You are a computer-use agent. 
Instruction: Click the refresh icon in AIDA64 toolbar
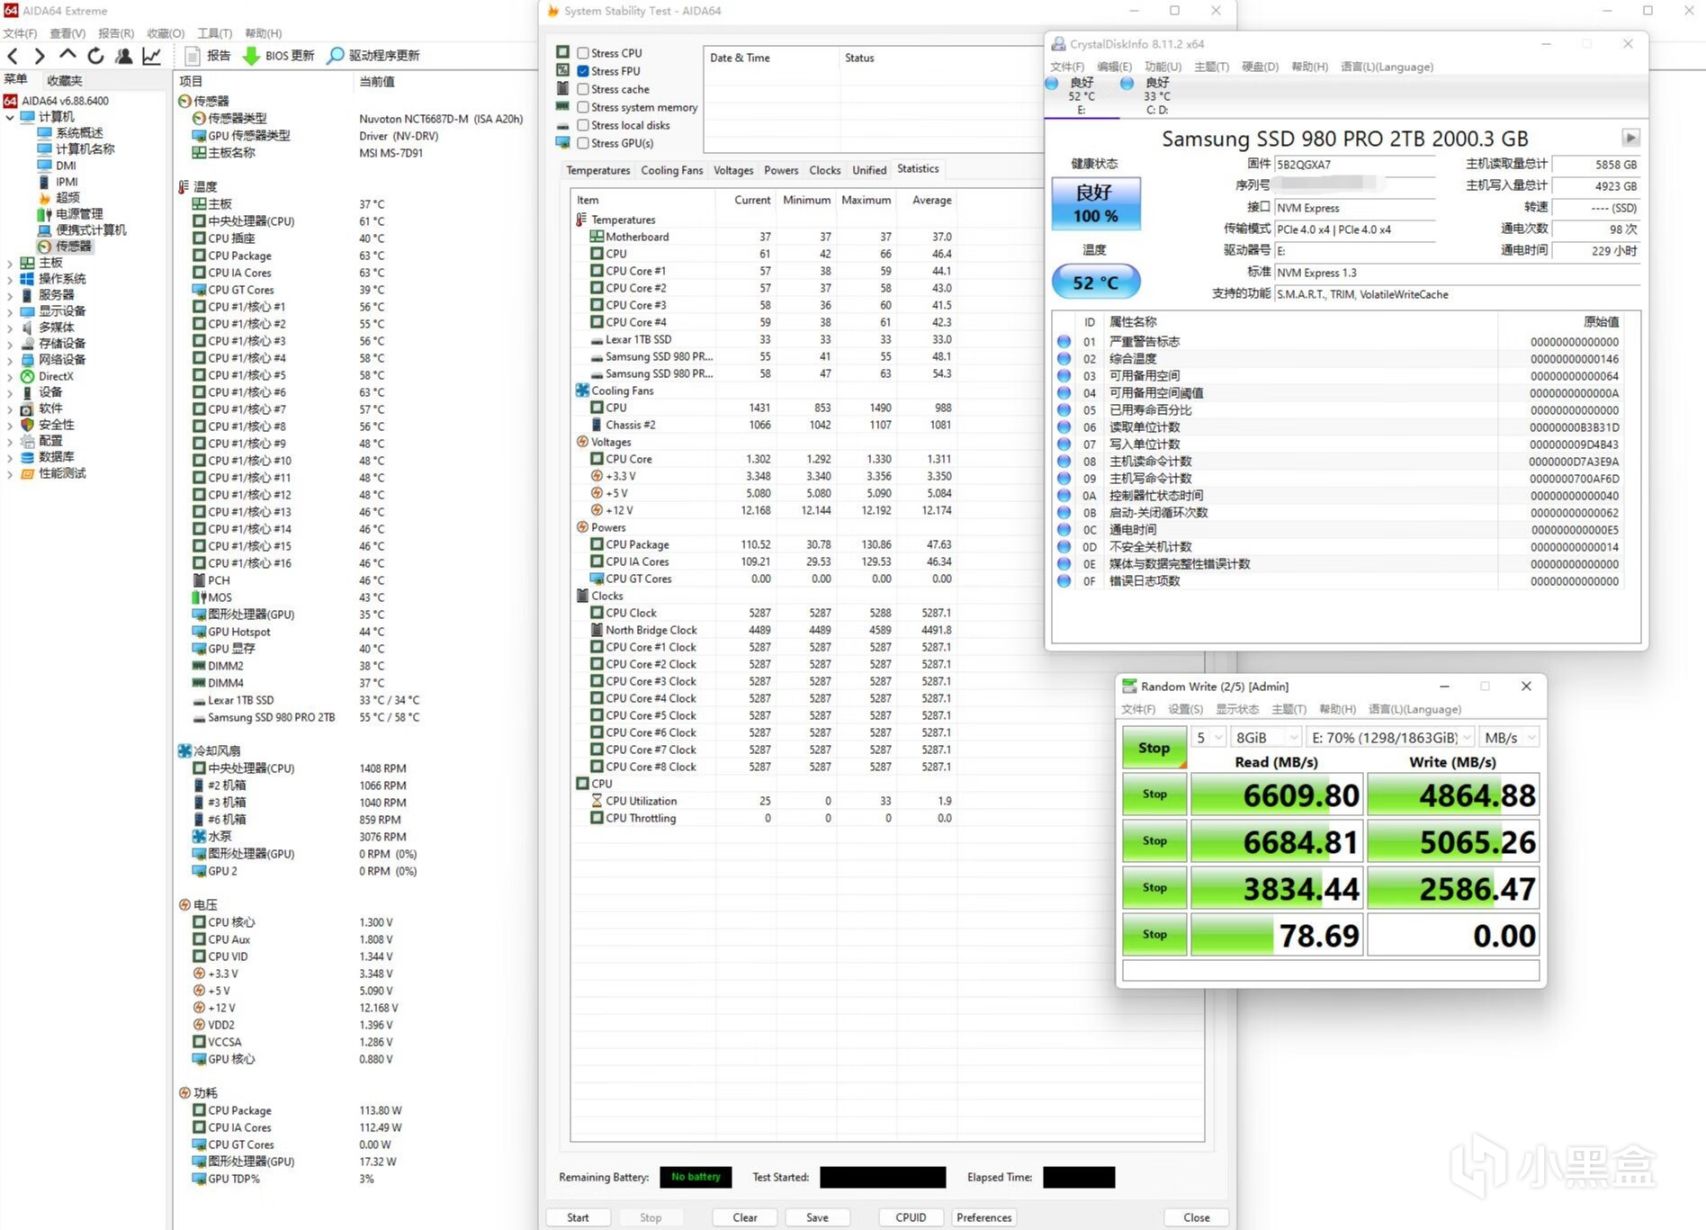coord(96,56)
